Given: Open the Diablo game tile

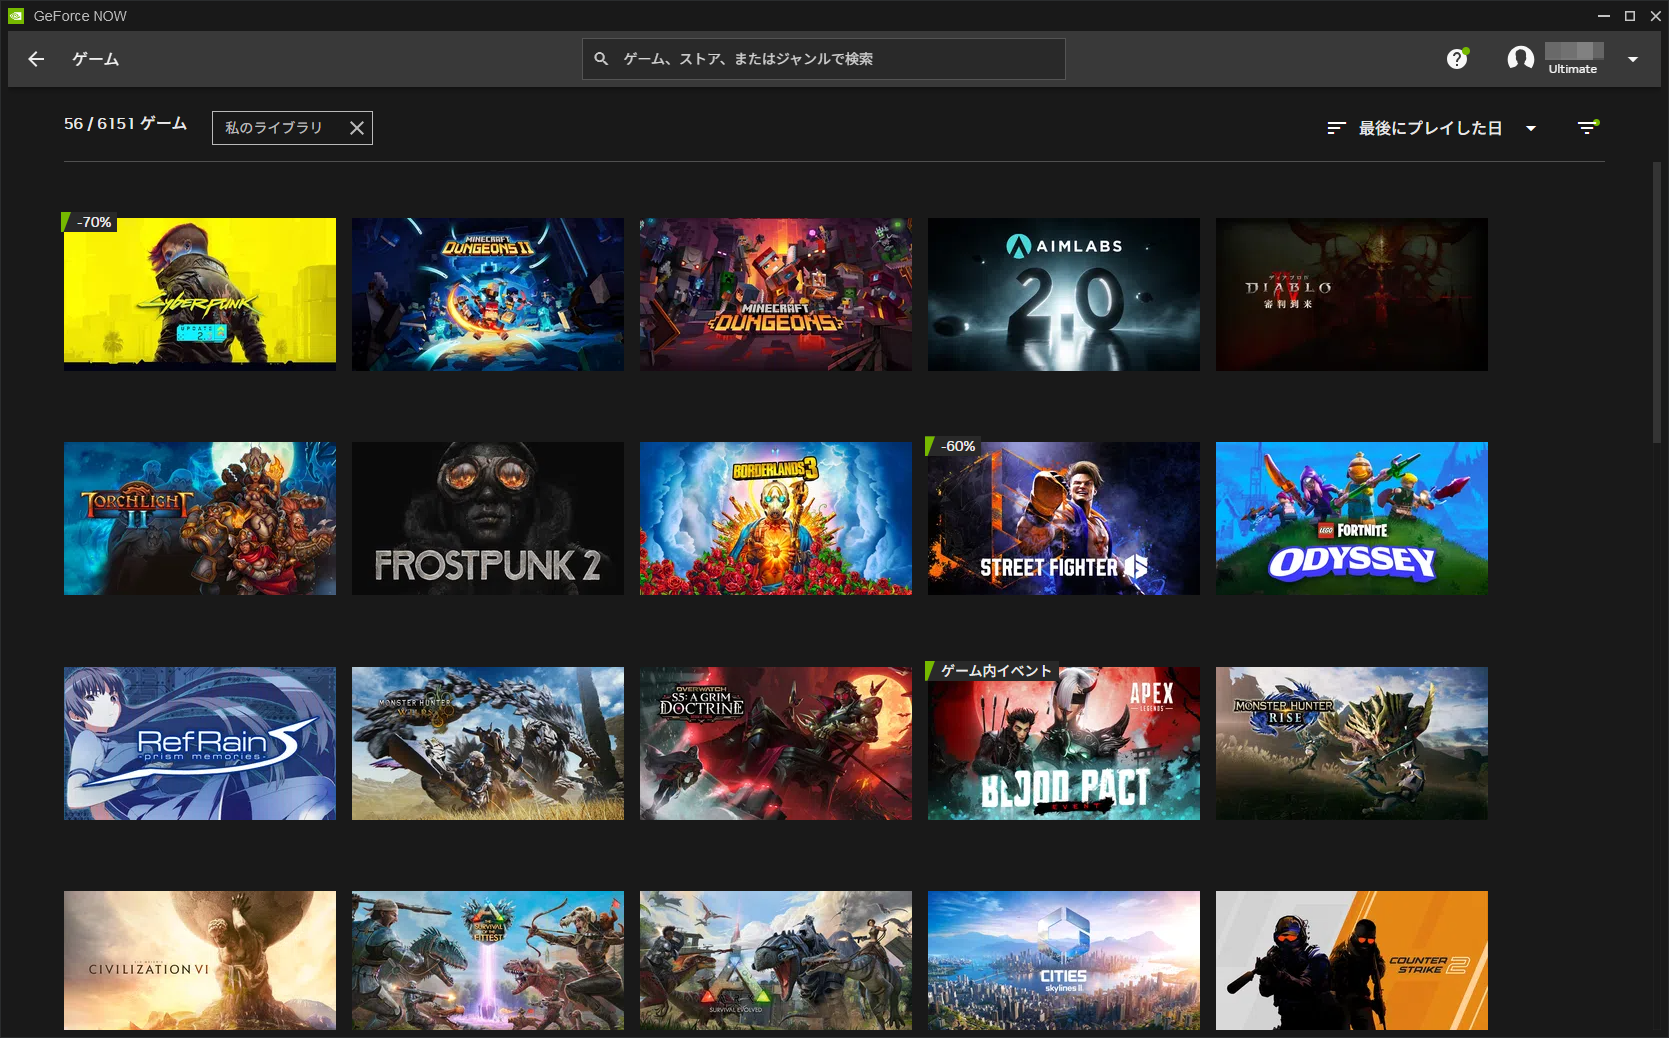Looking at the screenshot, I should pos(1352,294).
